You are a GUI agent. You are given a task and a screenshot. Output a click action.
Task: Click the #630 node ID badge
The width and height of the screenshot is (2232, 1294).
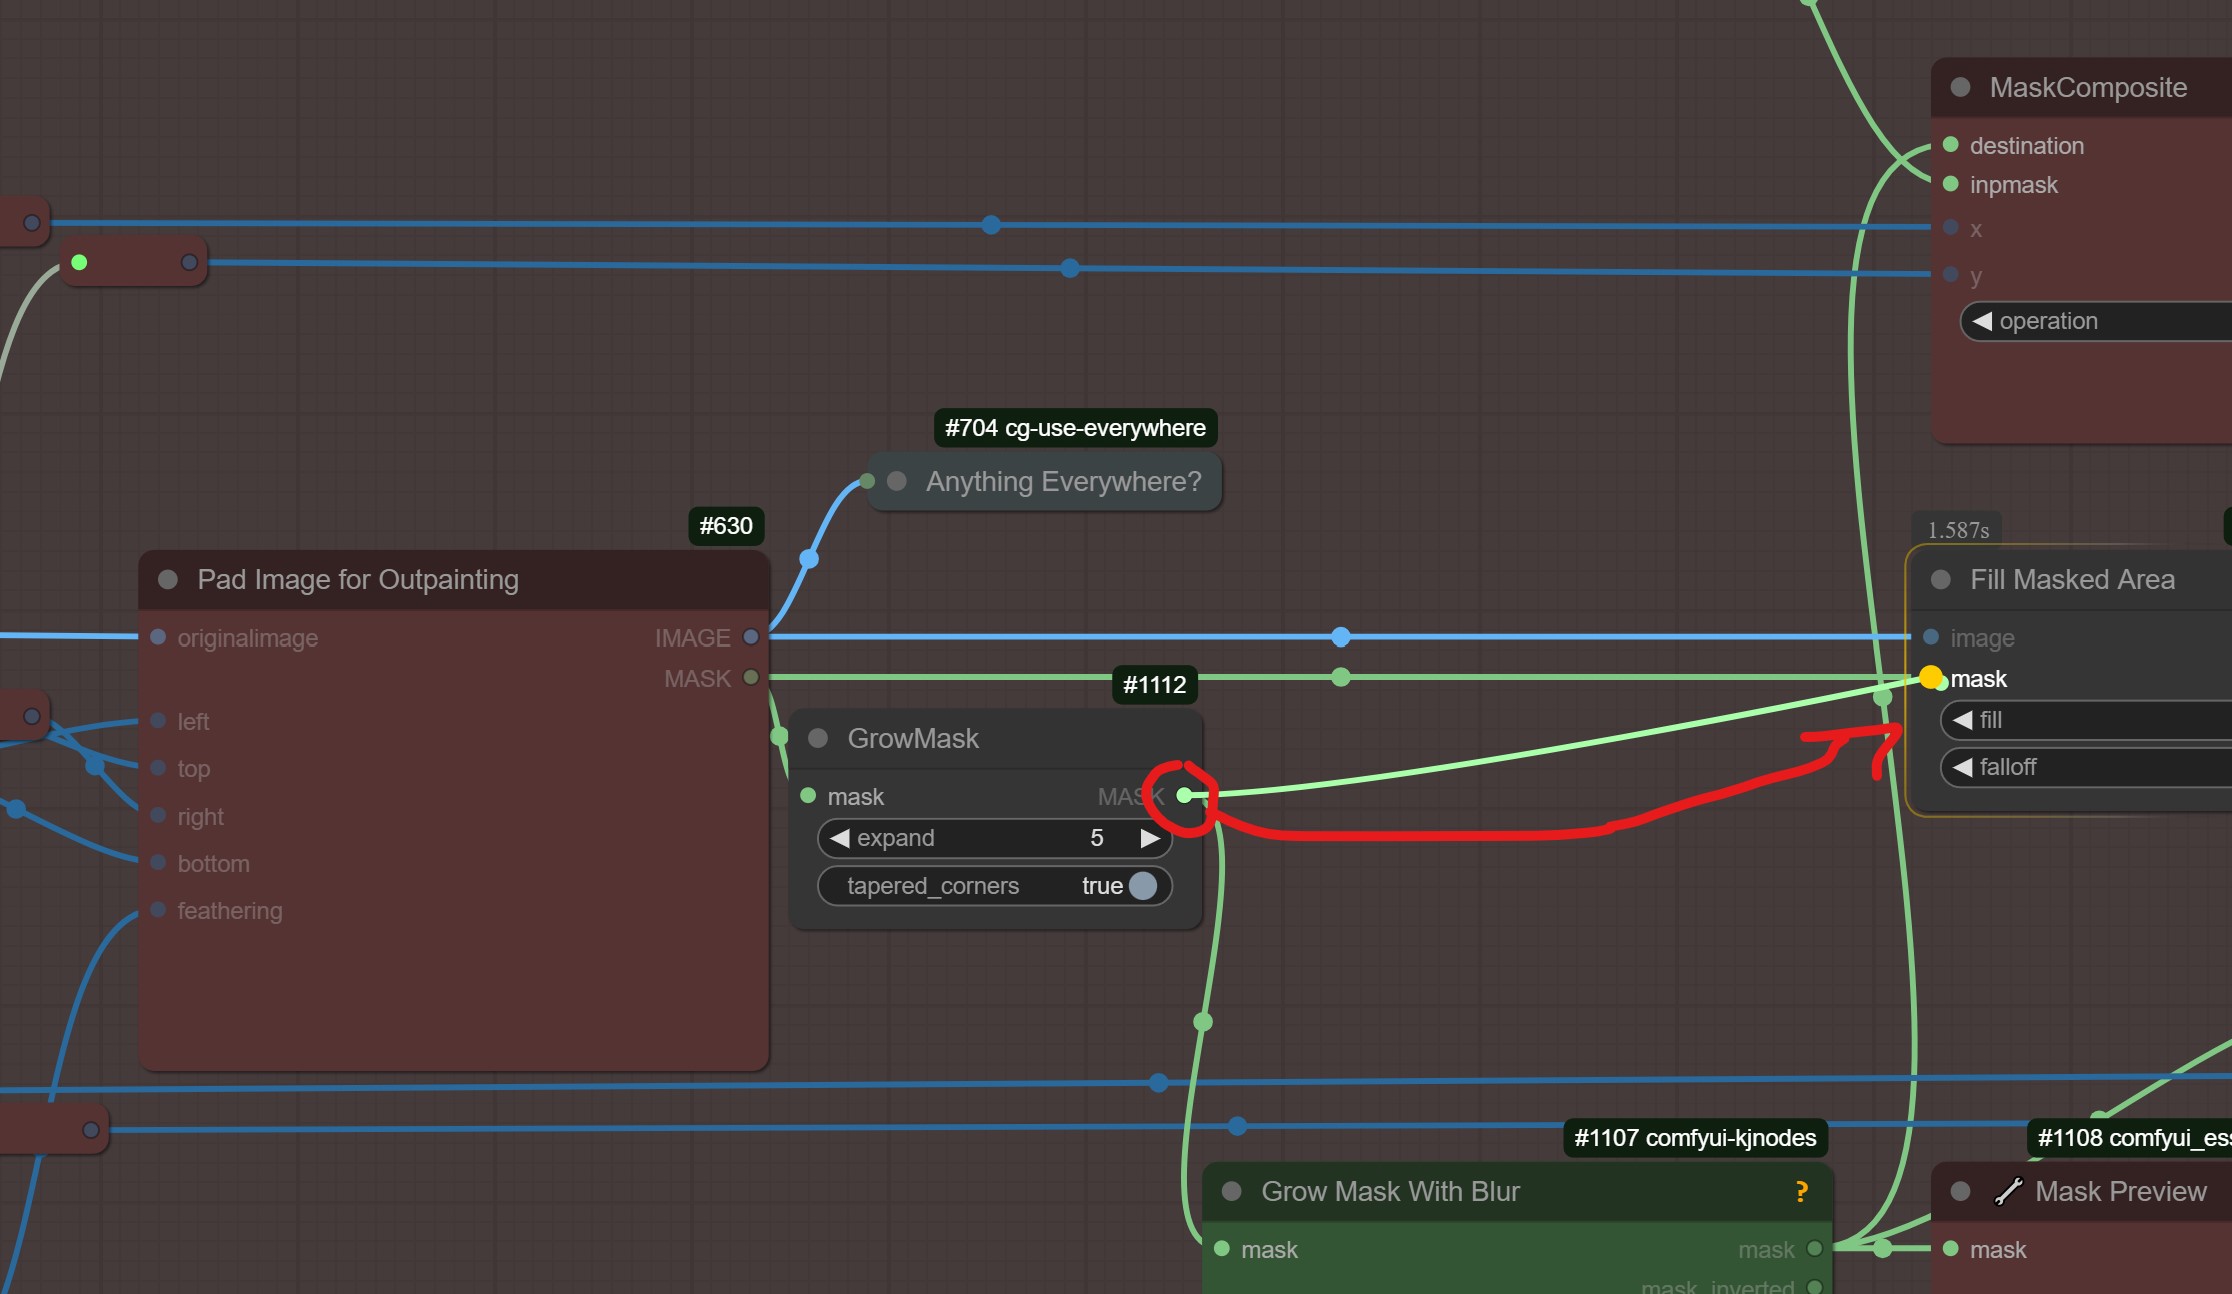(726, 526)
